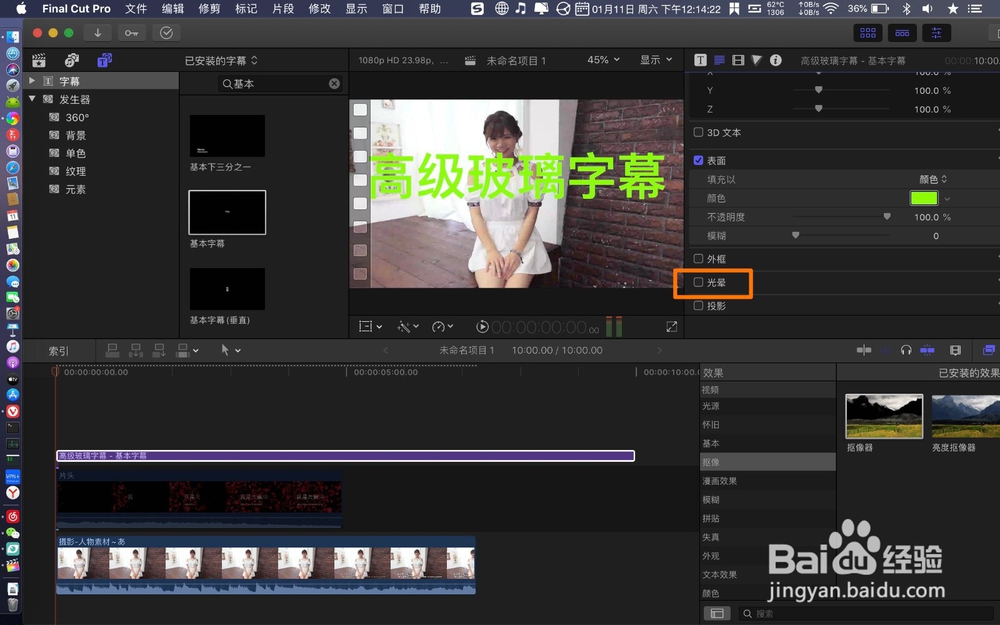This screenshot has width=1000, height=625.
Task: Click the insert clip button
Action: [x=136, y=350]
